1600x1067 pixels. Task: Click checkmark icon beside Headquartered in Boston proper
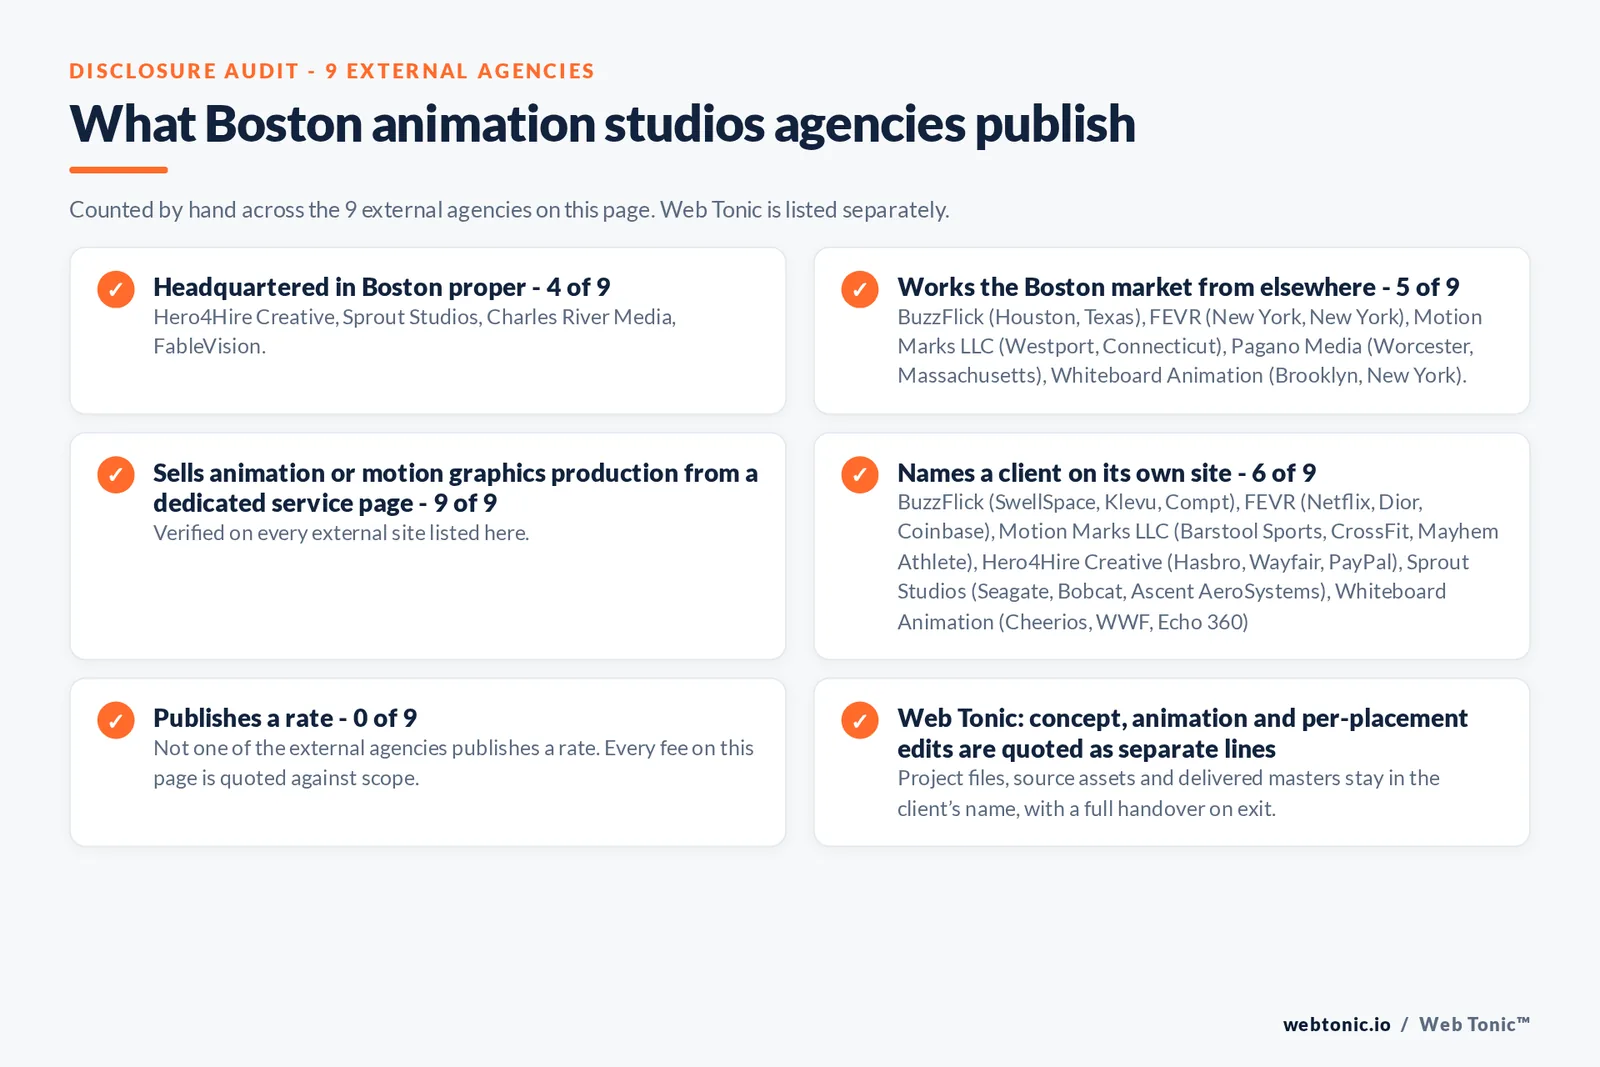116,289
